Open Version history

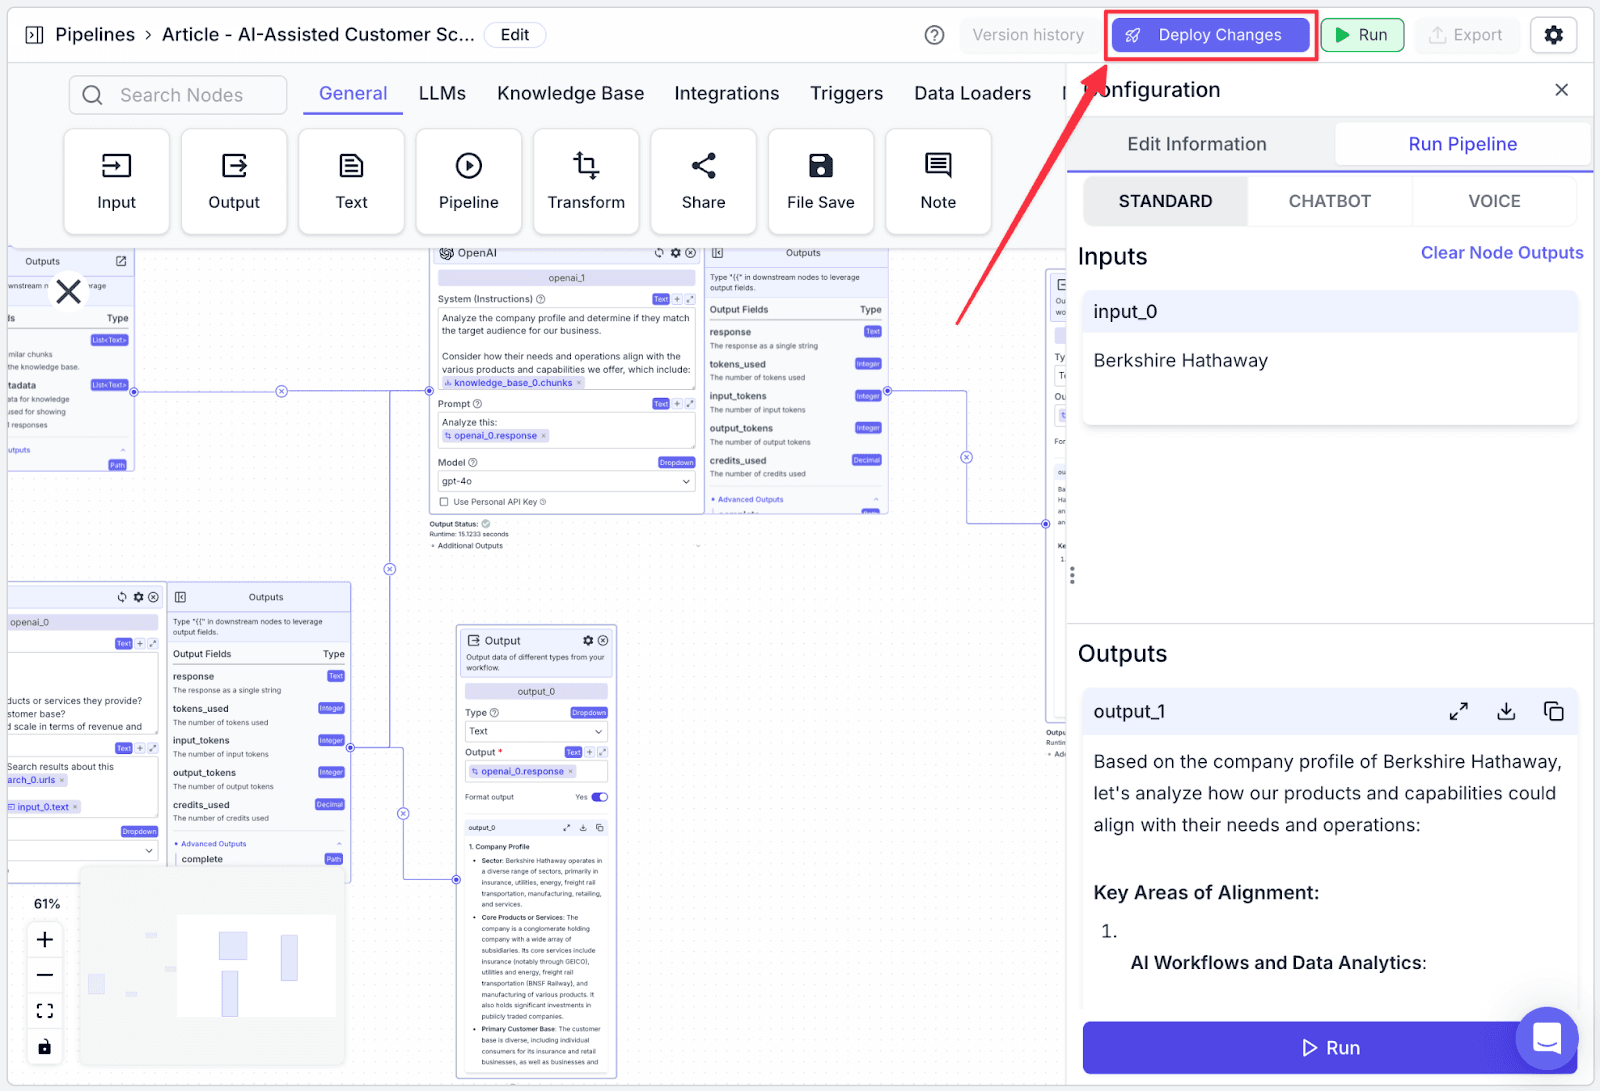coord(1028,35)
